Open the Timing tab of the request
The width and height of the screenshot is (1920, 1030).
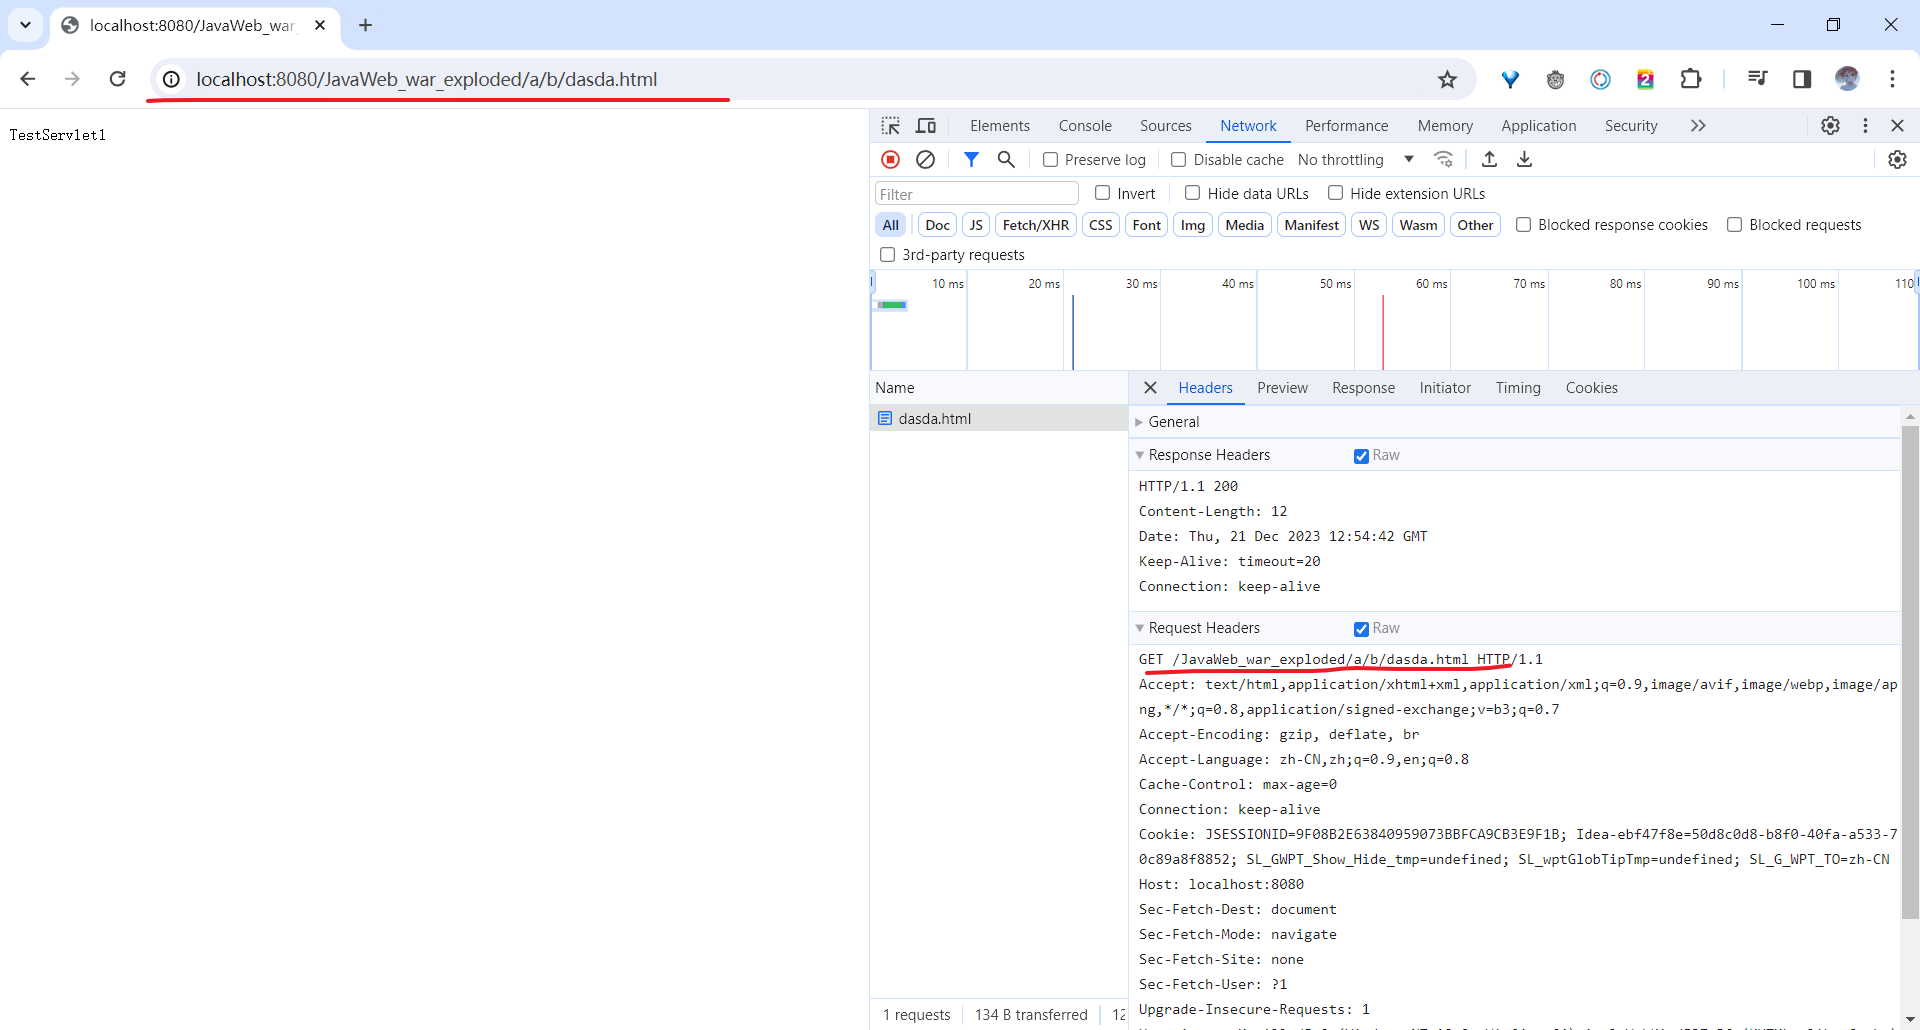coord(1517,388)
